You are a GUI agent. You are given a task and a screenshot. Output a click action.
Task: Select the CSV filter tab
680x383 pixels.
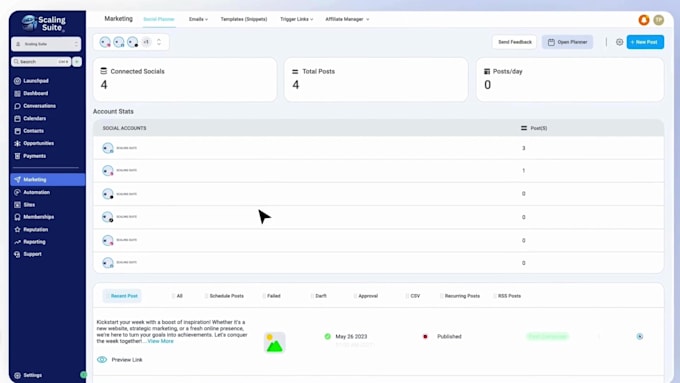point(413,296)
